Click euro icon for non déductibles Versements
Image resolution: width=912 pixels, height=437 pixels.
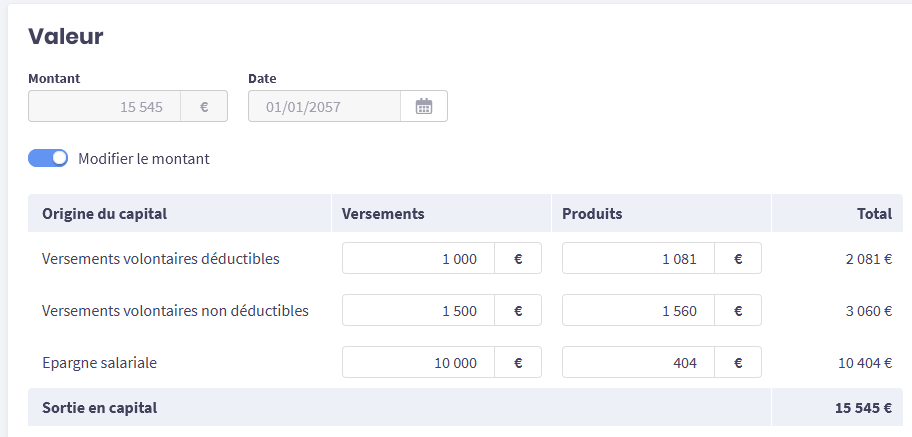coord(518,310)
